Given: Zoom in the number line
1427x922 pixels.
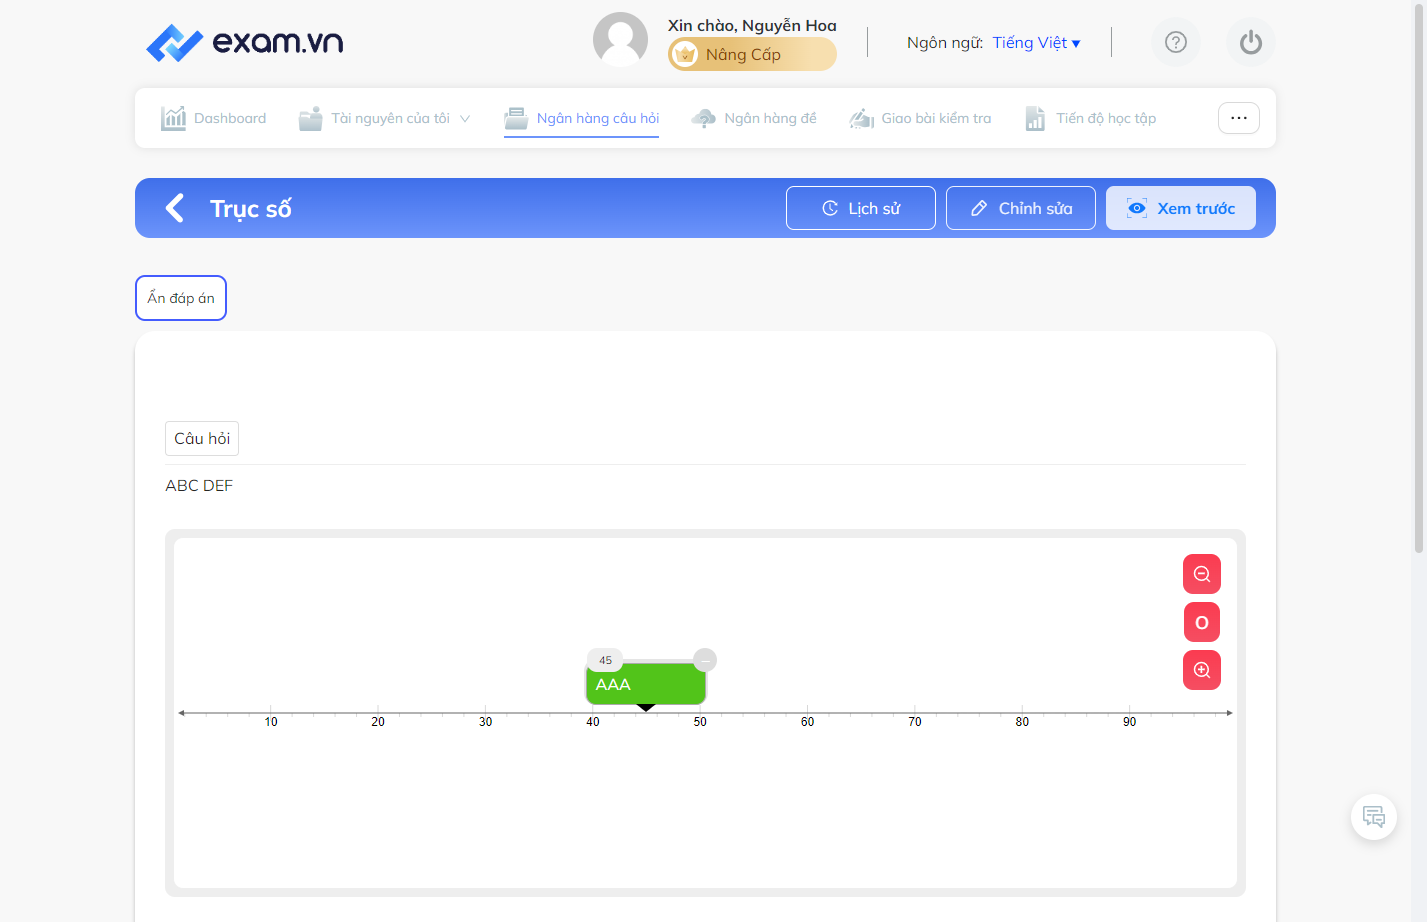Looking at the screenshot, I should 1202,670.
